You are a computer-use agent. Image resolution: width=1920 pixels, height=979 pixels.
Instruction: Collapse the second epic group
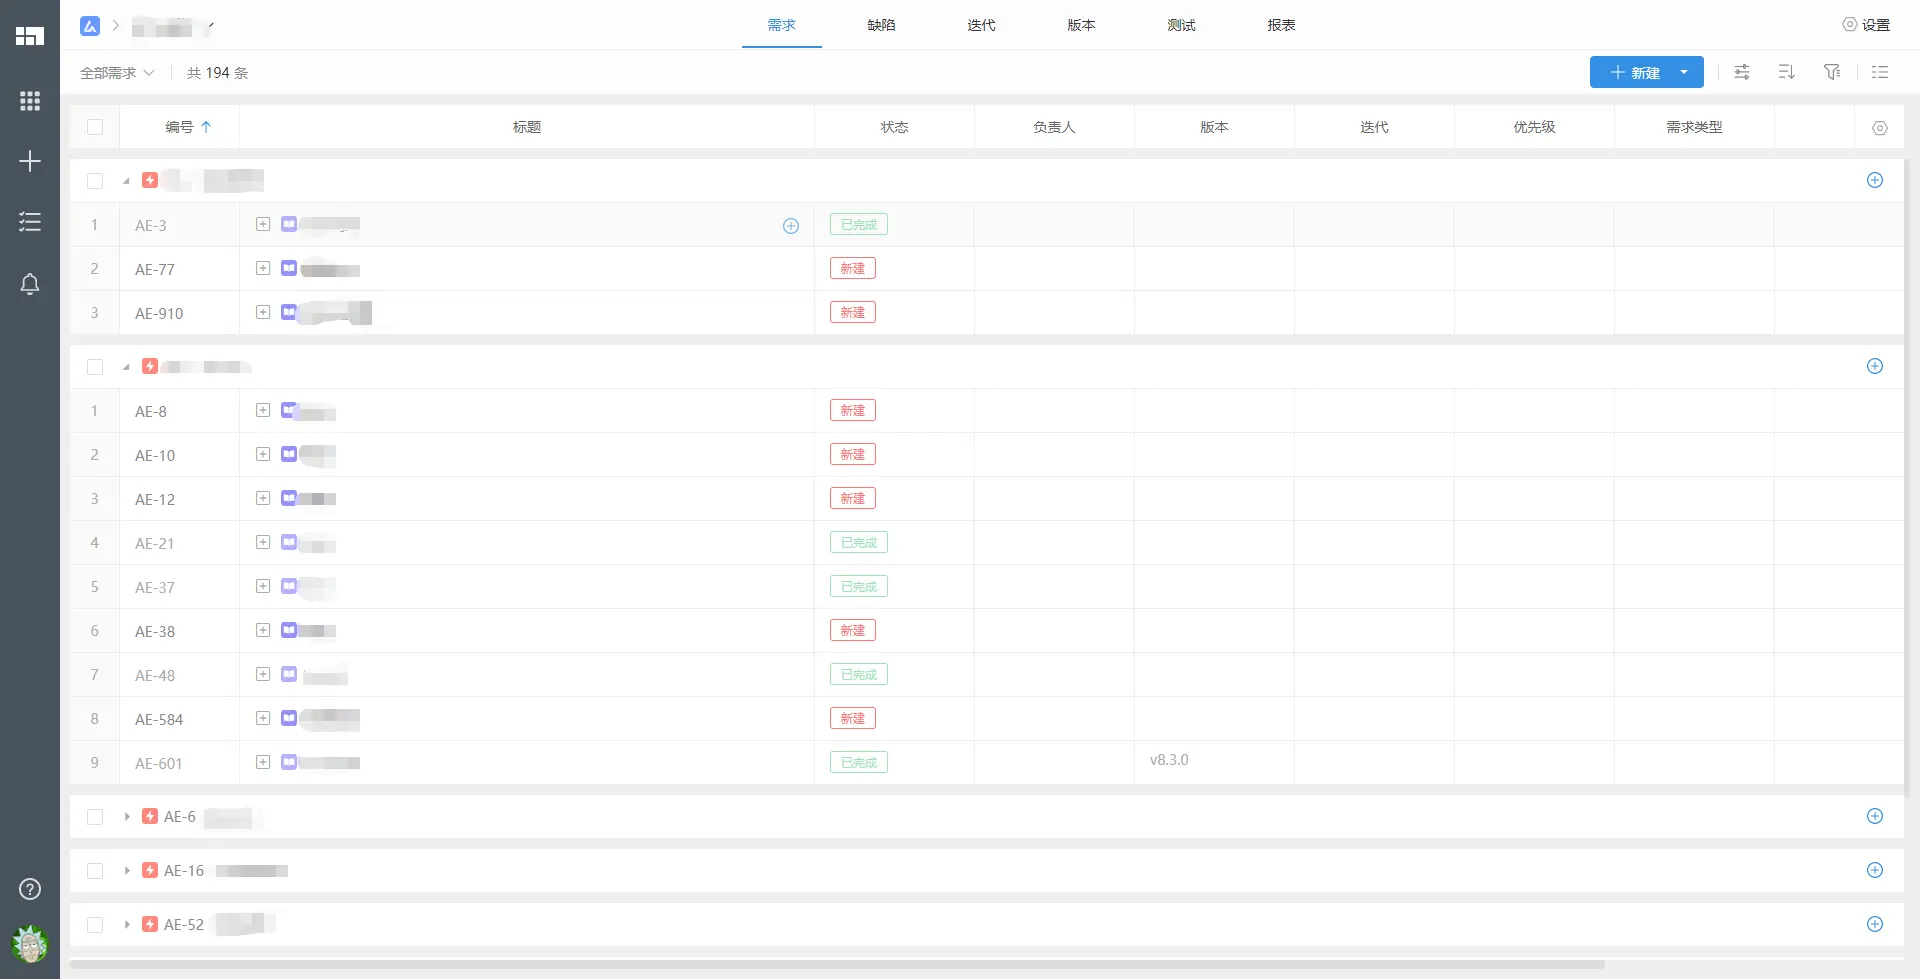point(126,367)
